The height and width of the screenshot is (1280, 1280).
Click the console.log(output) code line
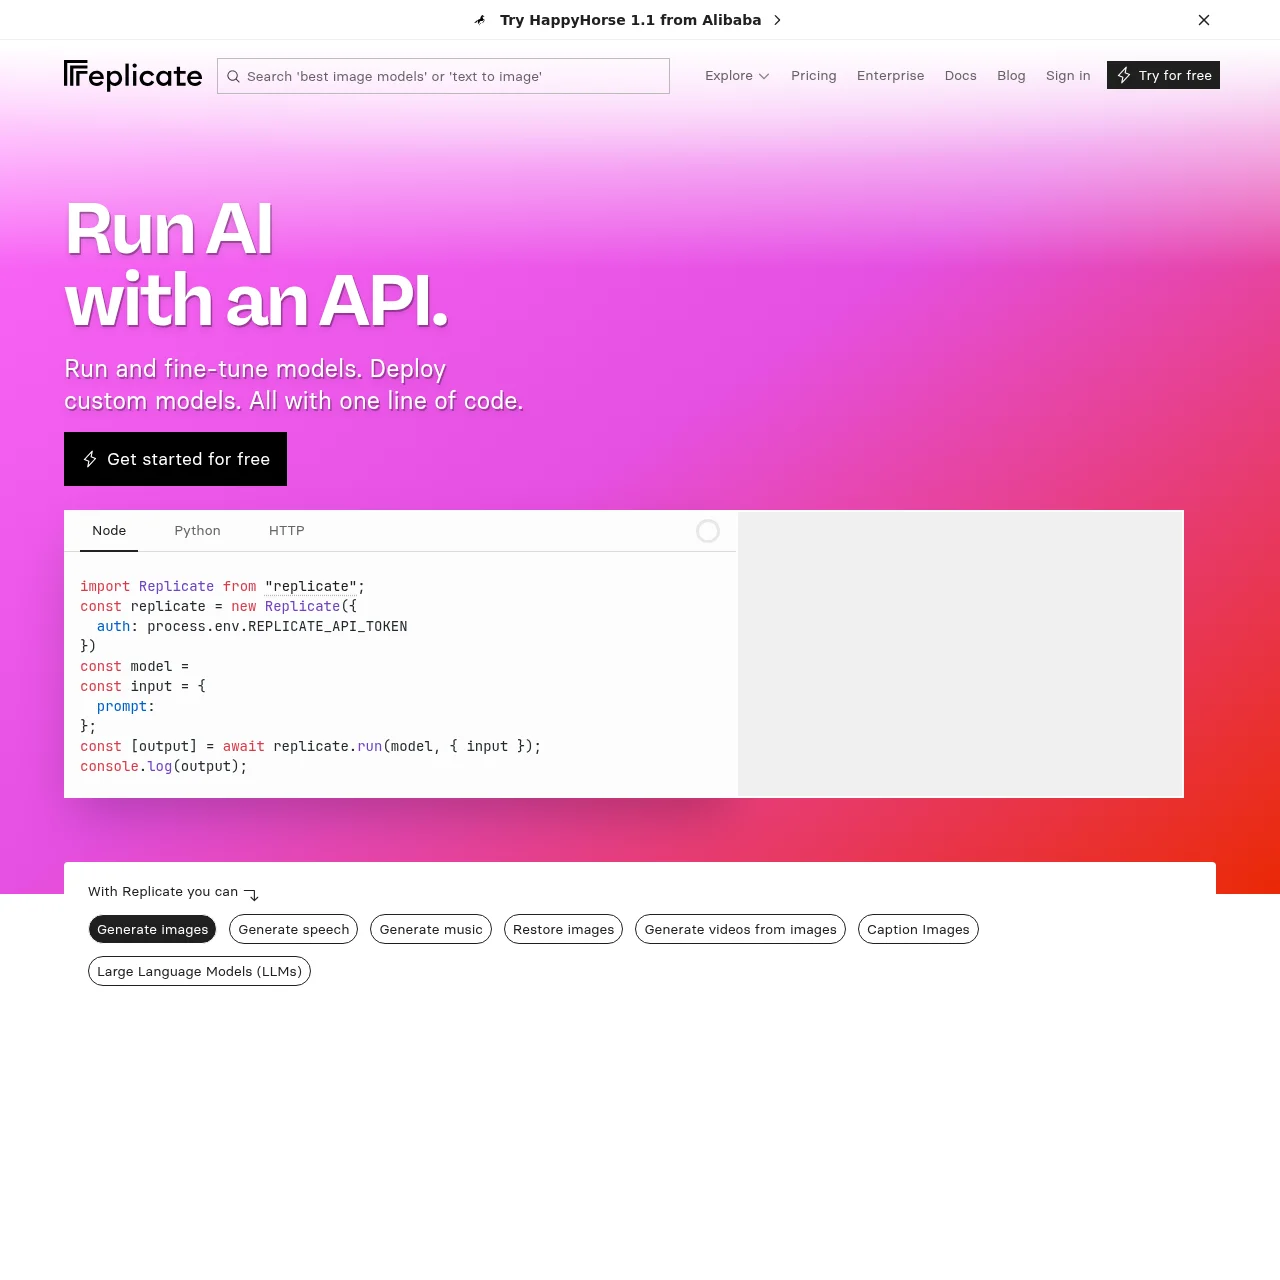[164, 767]
